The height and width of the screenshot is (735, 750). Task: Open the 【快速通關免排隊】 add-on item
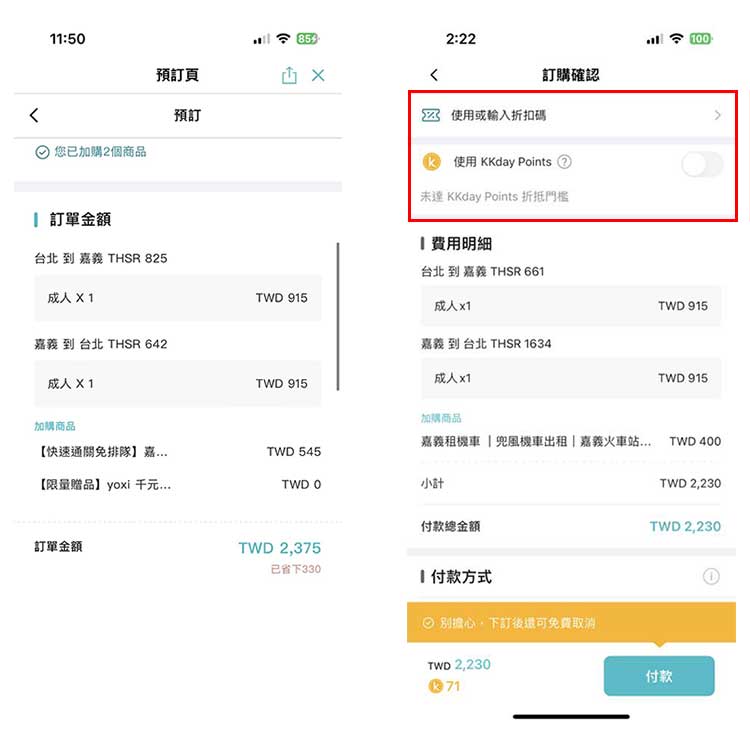coord(177,451)
